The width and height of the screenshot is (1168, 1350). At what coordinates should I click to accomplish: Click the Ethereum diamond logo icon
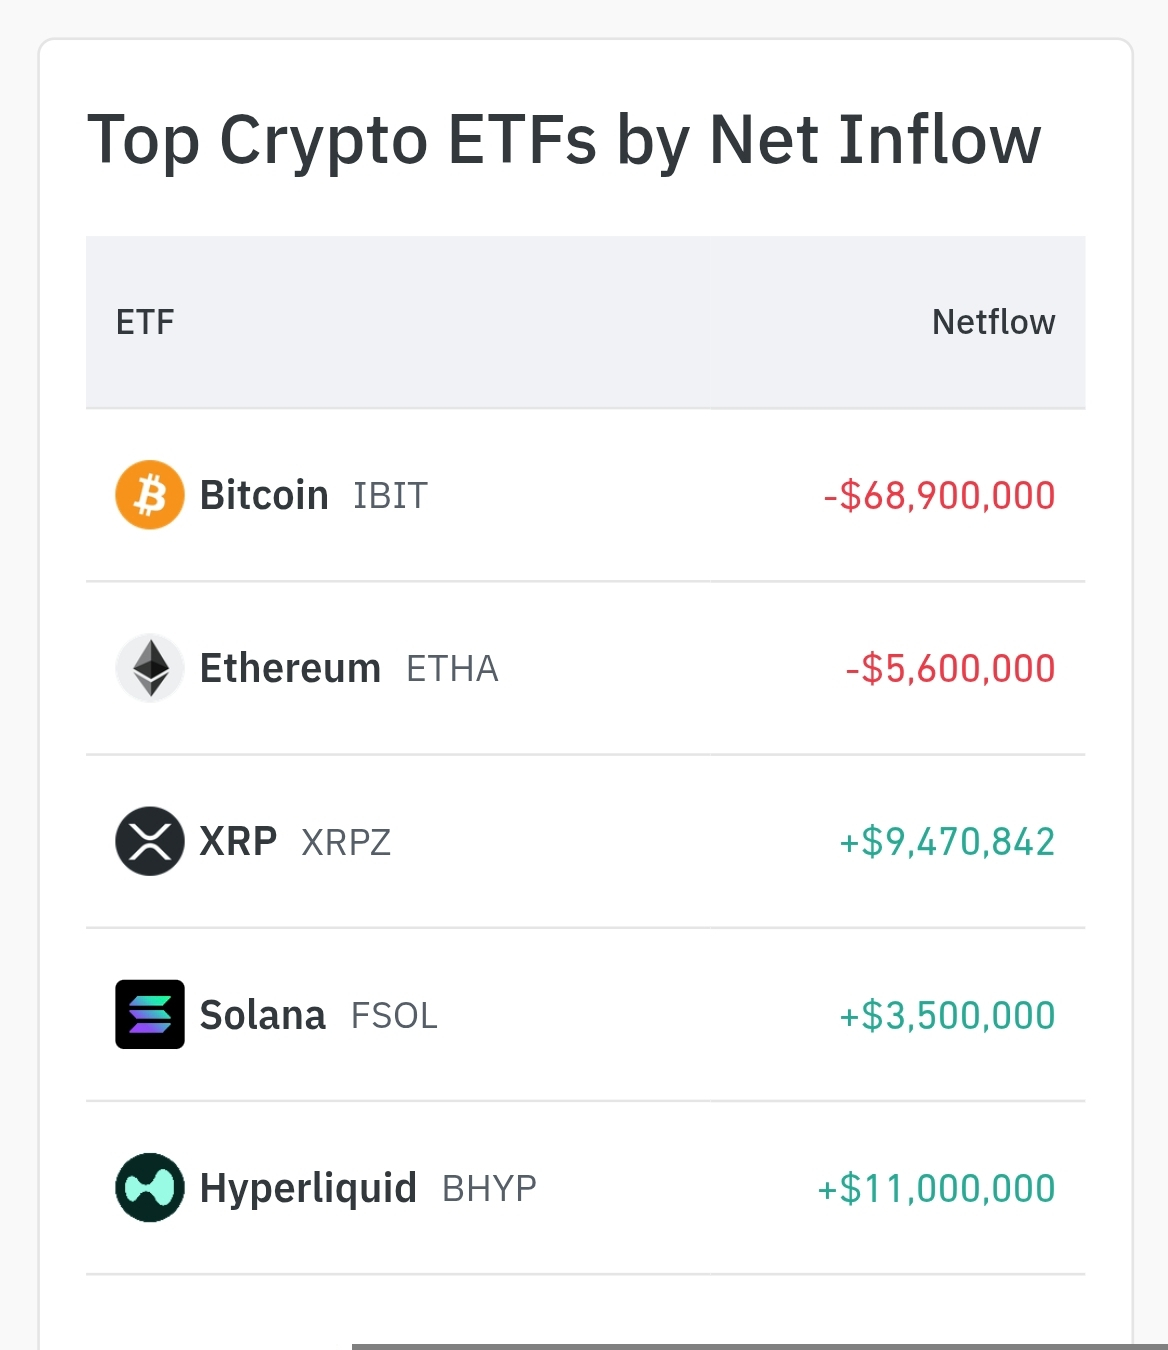point(150,668)
